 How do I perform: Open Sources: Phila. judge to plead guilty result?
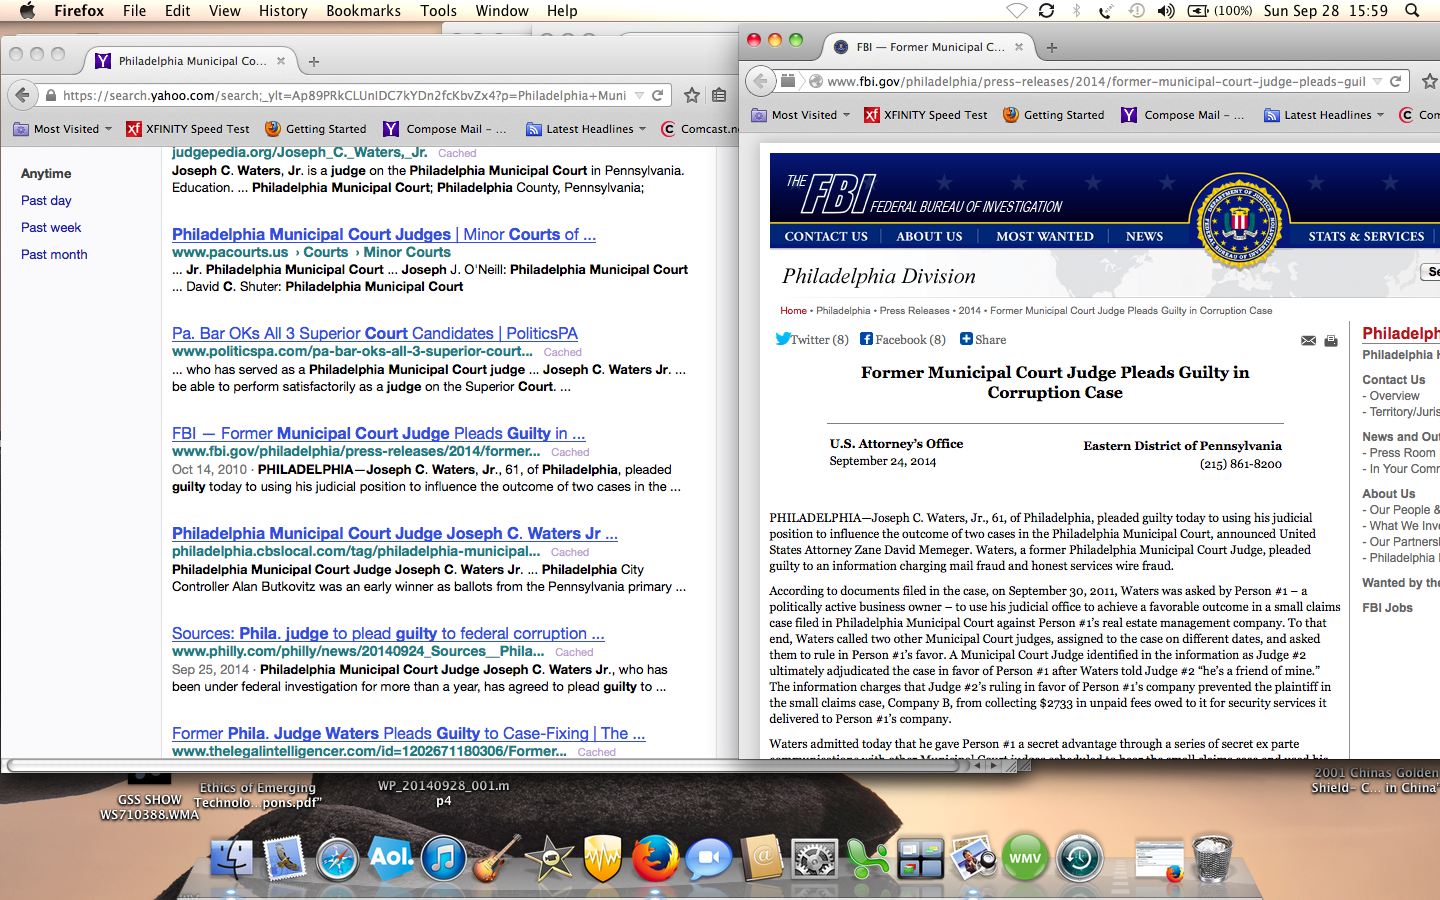[x=388, y=633]
